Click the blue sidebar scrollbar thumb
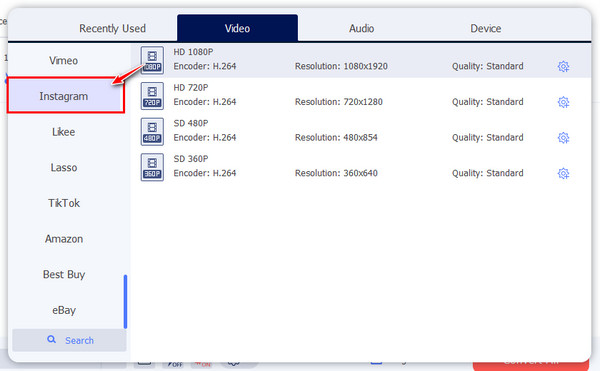The width and height of the screenshot is (600, 371). pyautogui.click(x=125, y=301)
